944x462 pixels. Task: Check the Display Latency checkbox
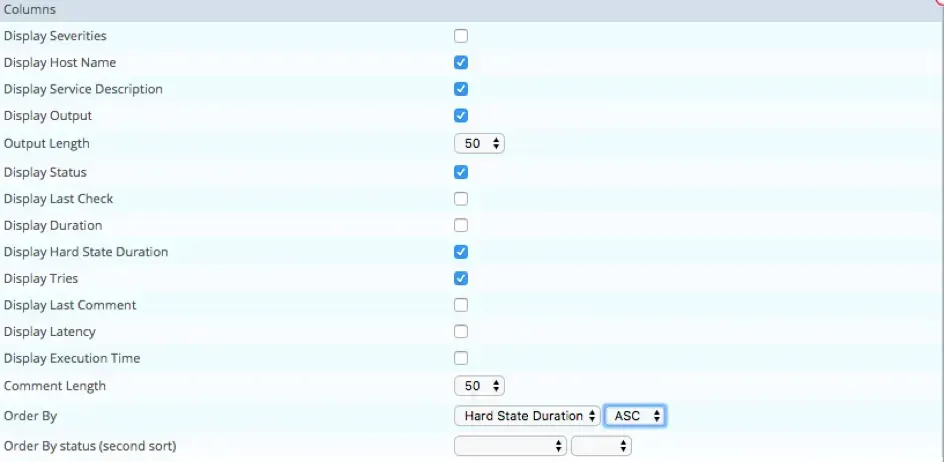tap(461, 331)
